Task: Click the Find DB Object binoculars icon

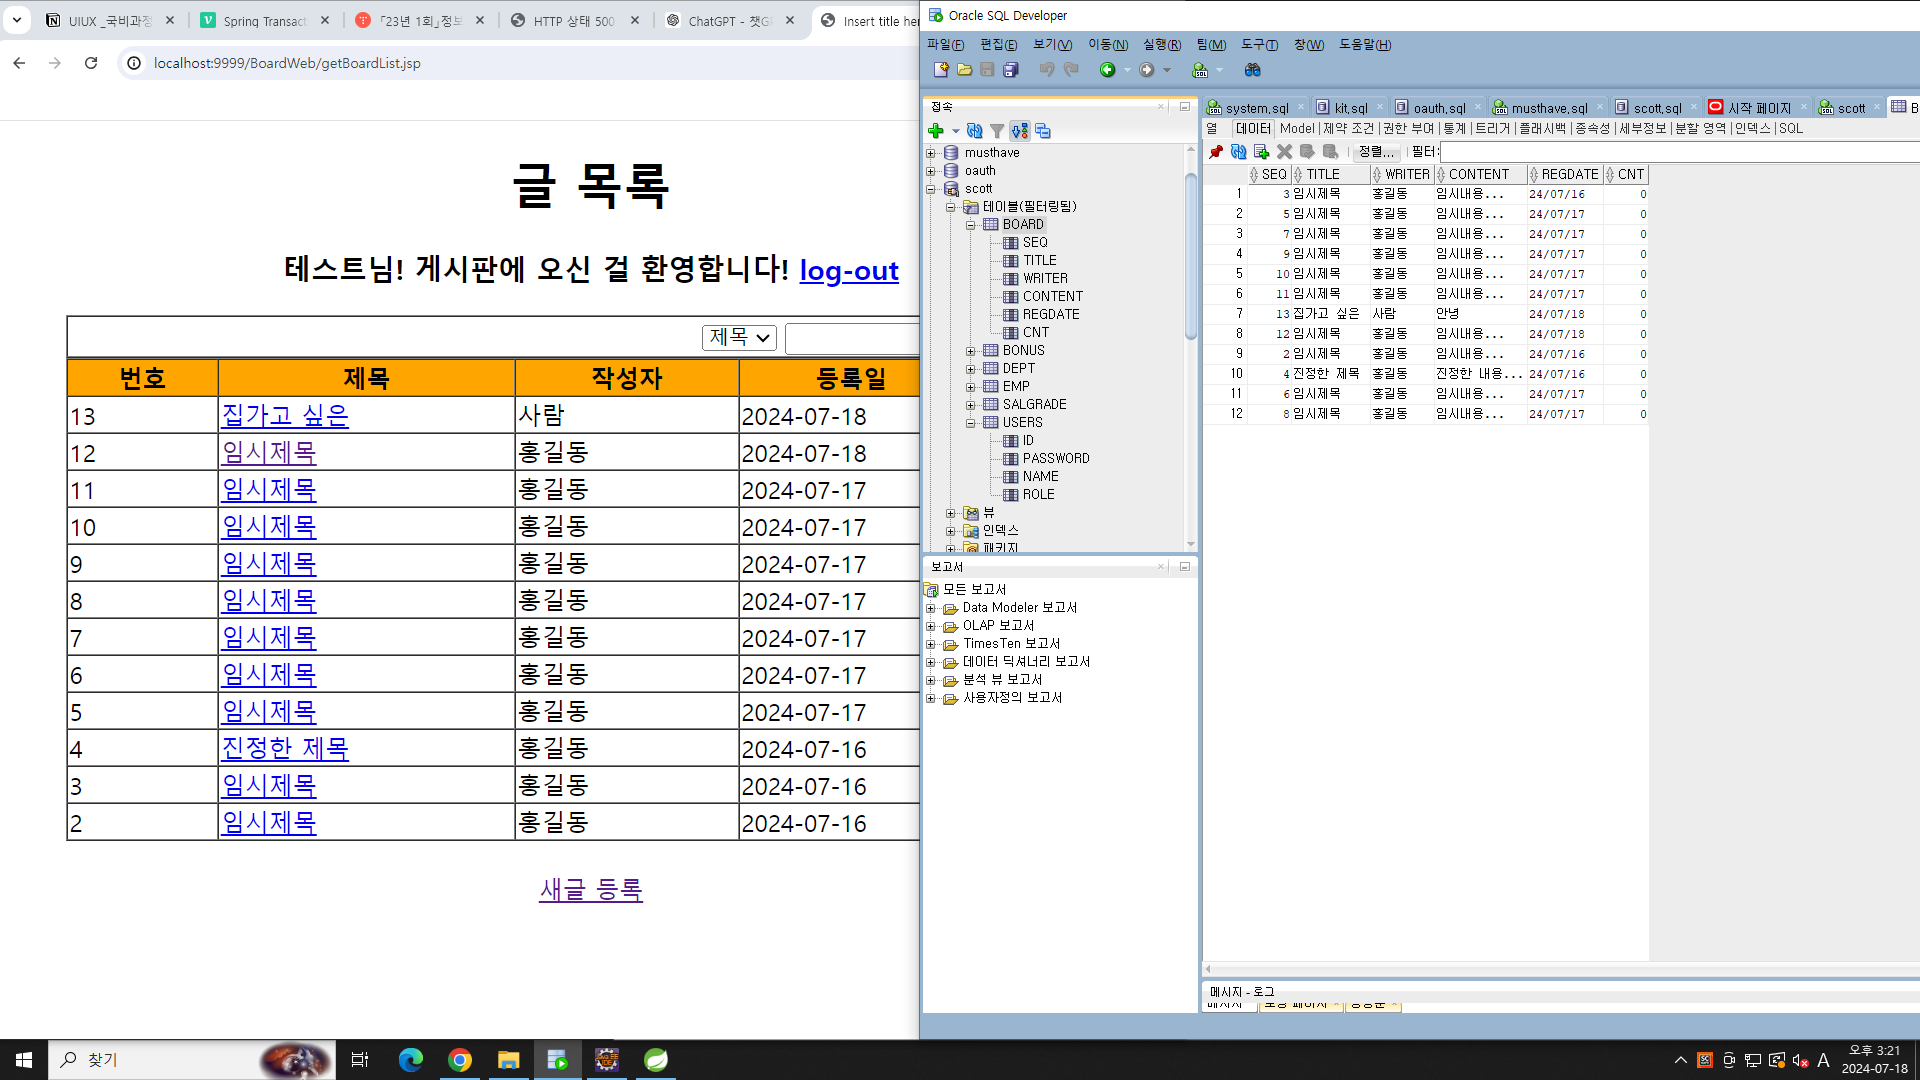Action: [x=1252, y=70]
